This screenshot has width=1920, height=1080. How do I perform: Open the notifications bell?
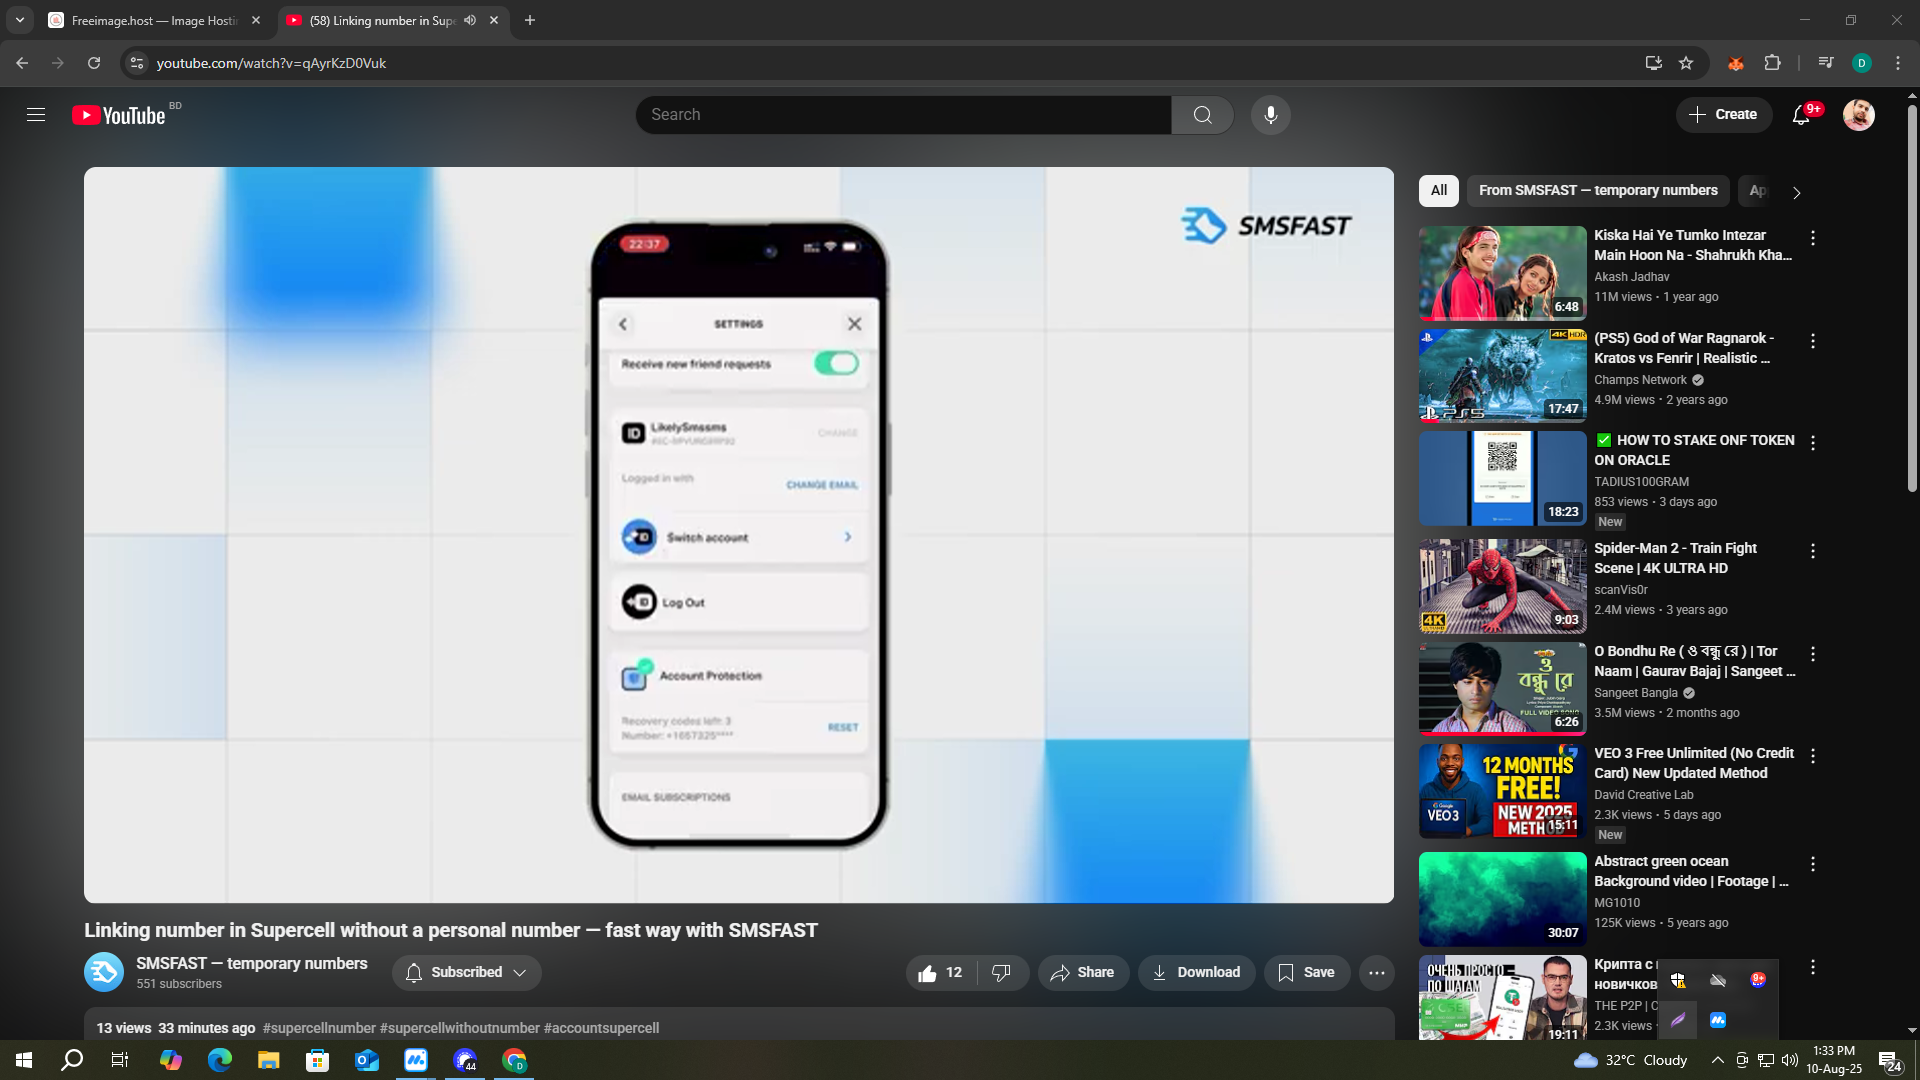click(1801, 115)
